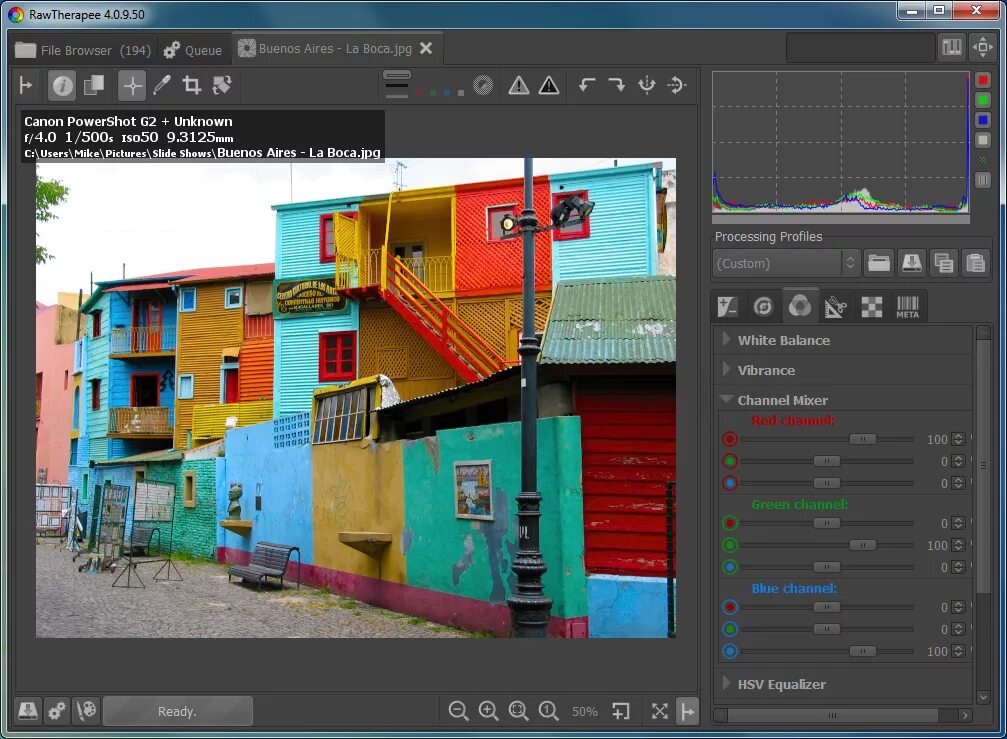
Task: Select the straighten/rotate tool
Action: [222, 86]
